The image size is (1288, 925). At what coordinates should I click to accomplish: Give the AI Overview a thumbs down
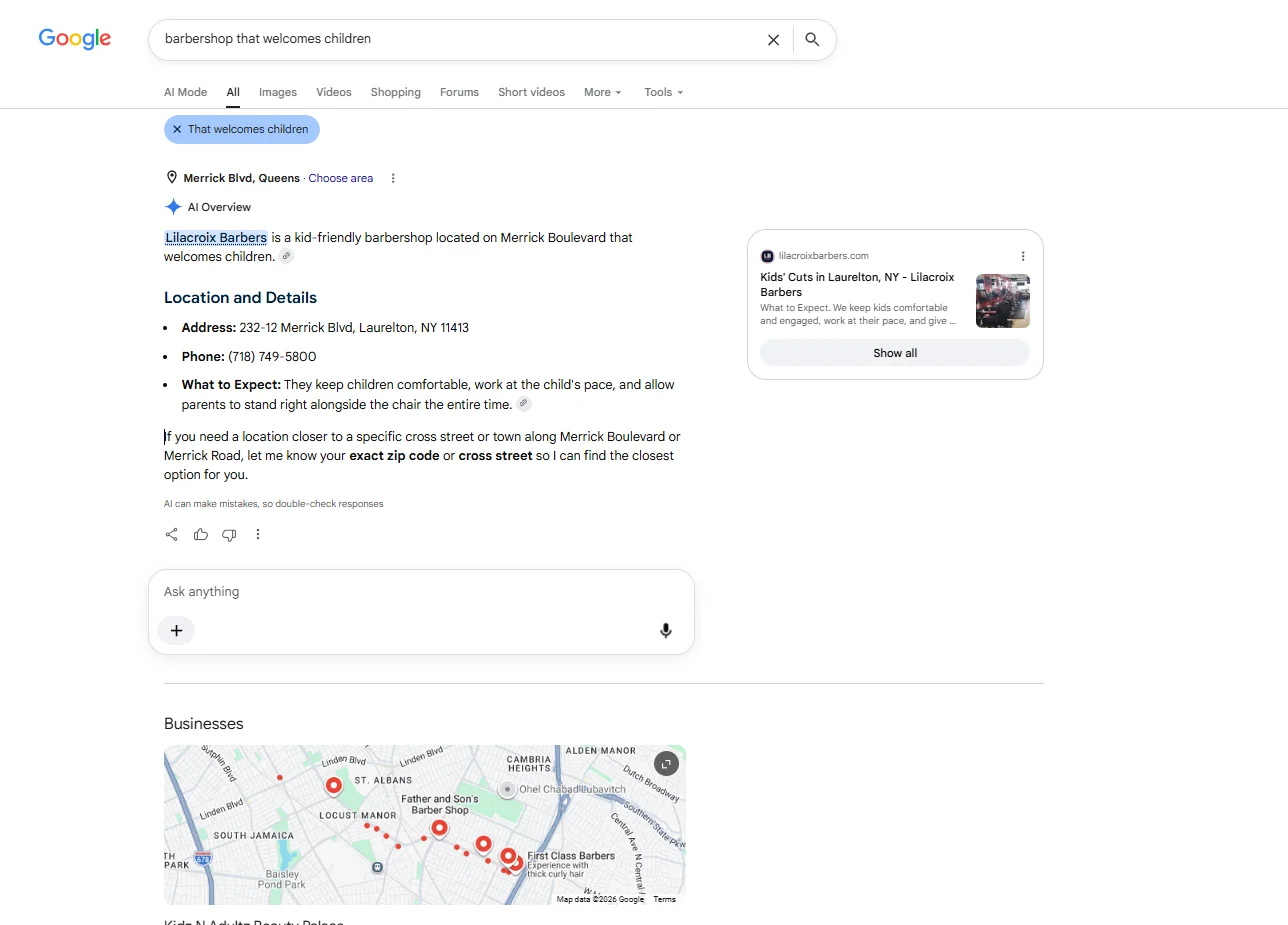coord(229,535)
